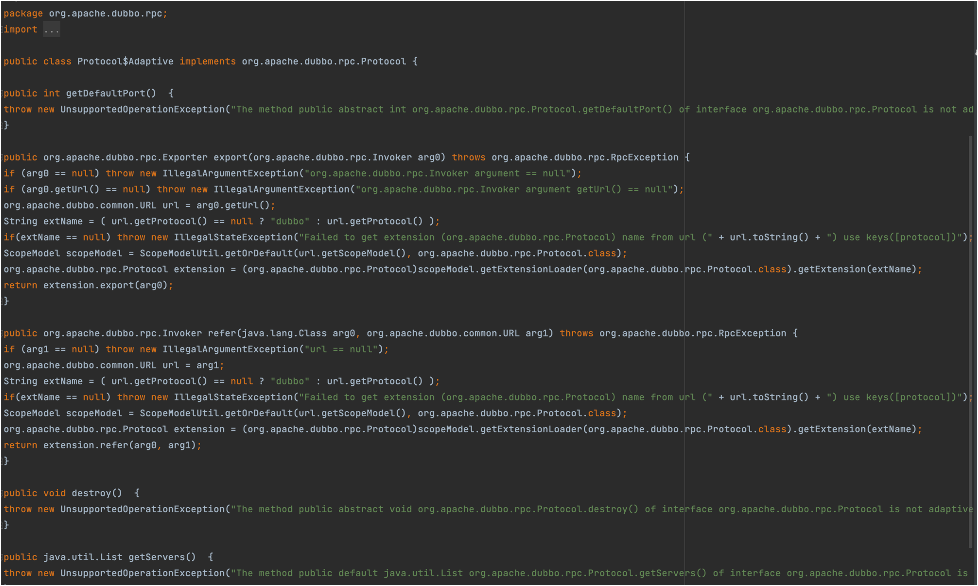Click the 'import' keyword
The height and width of the screenshot is (586, 978).
click(20, 29)
